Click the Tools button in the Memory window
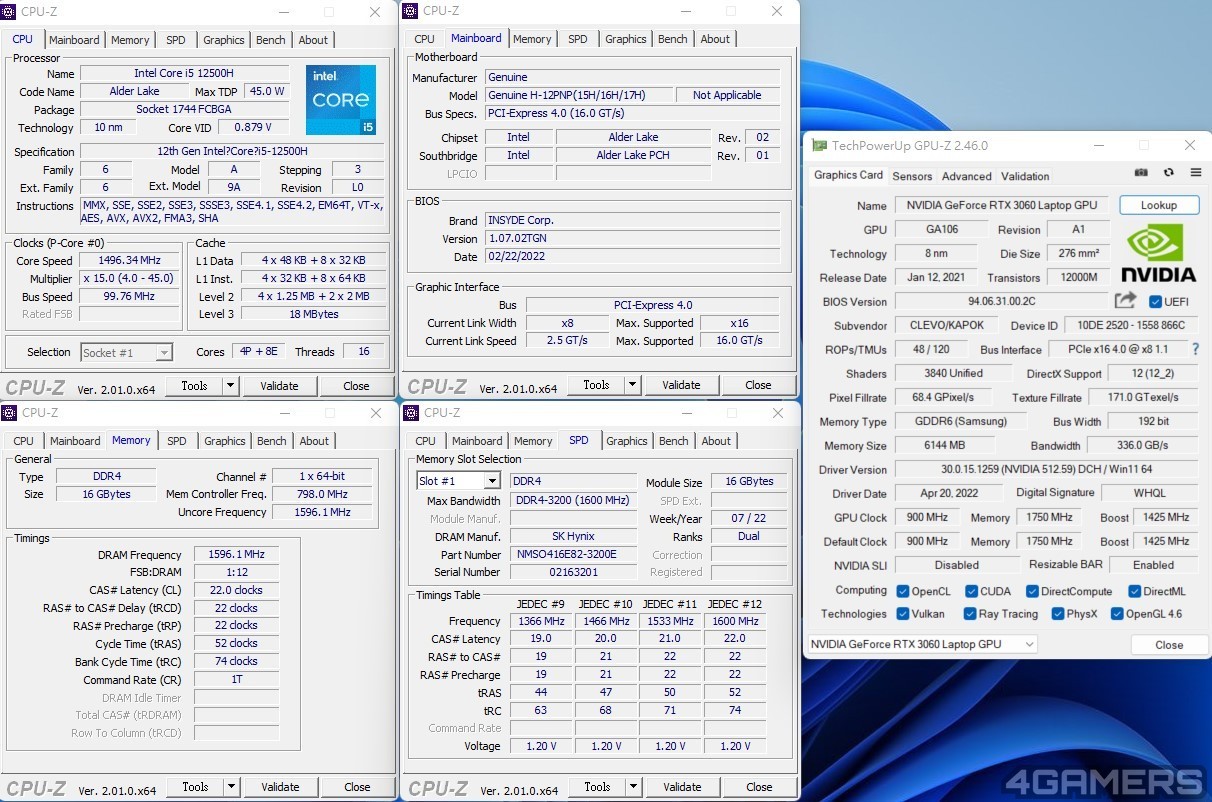This screenshot has width=1212, height=802. (195, 787)
